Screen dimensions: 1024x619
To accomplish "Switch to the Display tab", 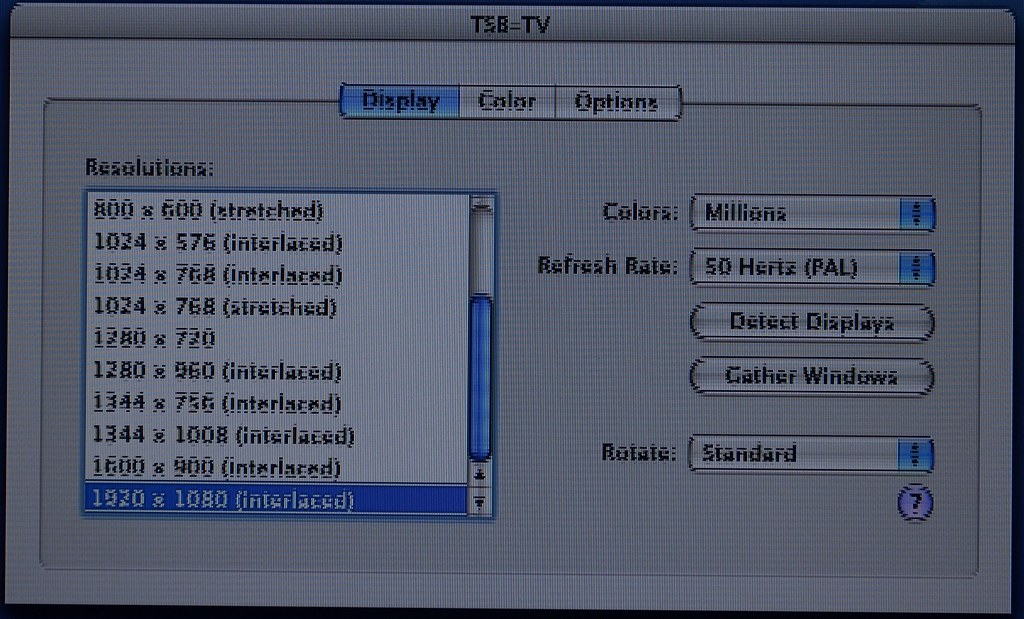I will tap(400, 102).
